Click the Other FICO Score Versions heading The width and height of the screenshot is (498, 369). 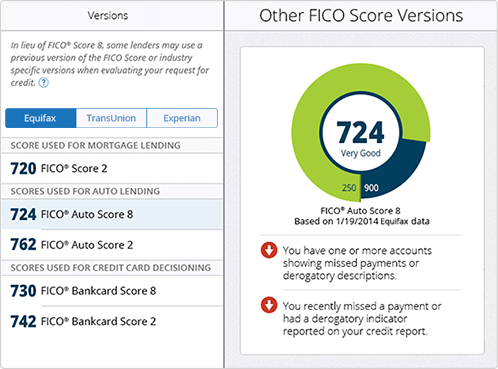click(361, 15)
